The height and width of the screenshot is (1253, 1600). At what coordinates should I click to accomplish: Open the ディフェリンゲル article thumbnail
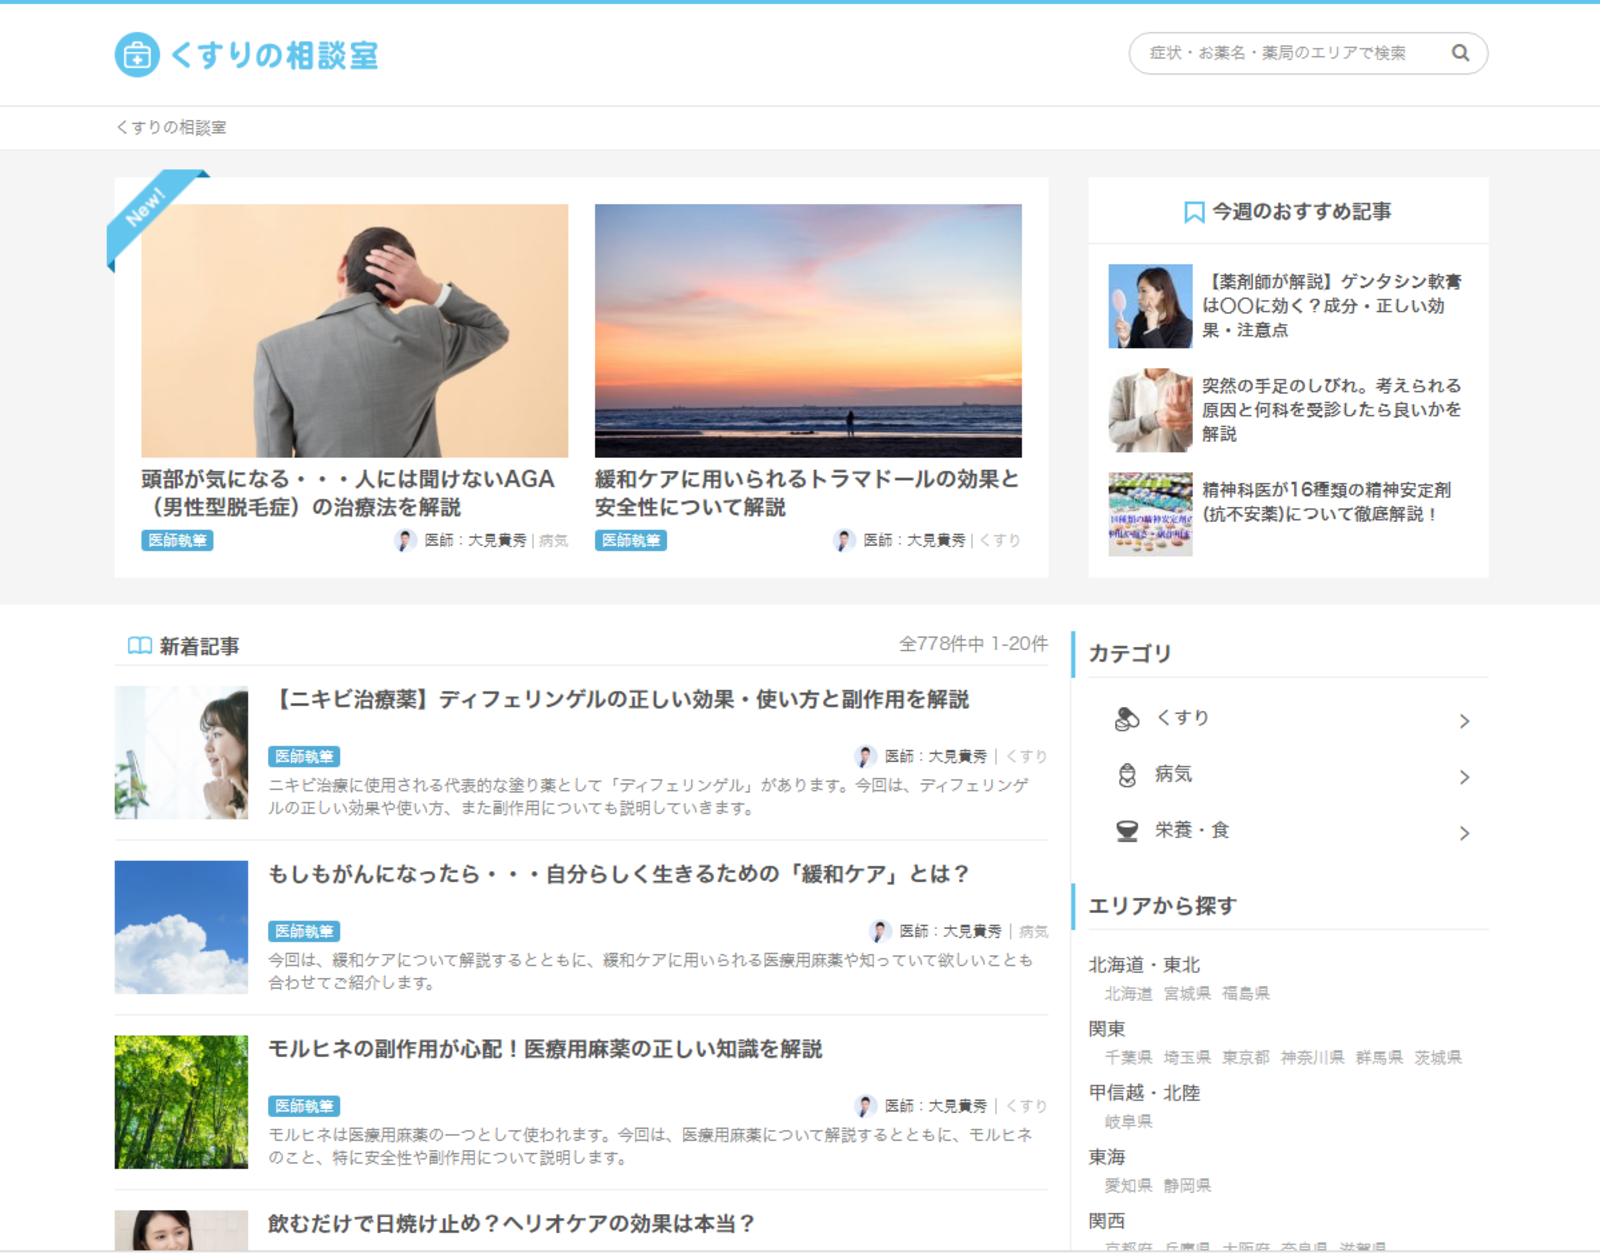click(x=181, y=753)
